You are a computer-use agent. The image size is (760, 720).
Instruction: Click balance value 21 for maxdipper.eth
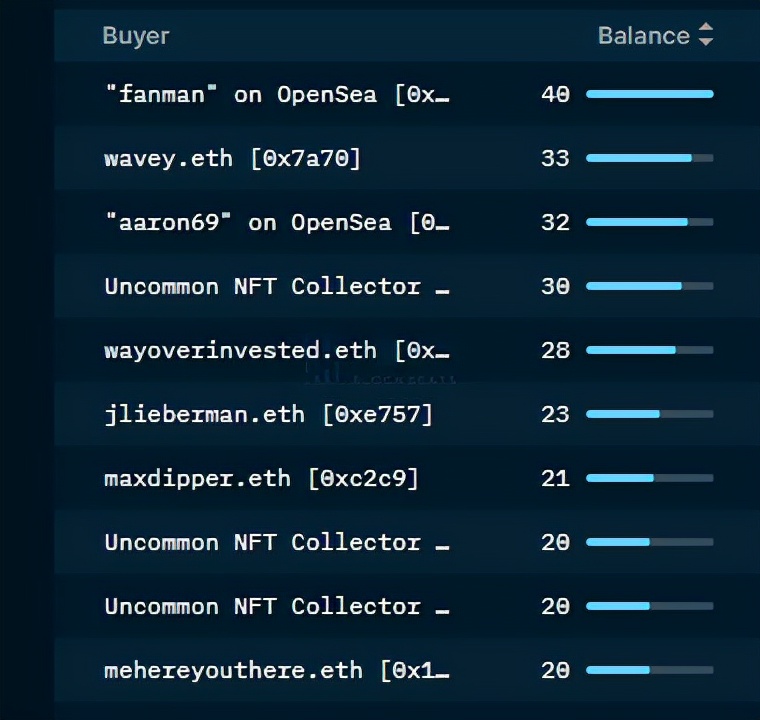555,478
